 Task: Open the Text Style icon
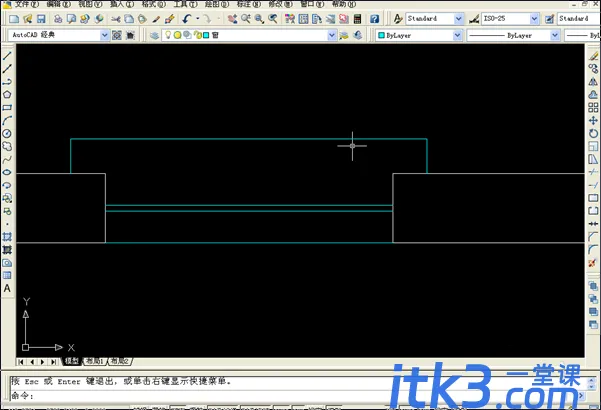[x=398, y=19]
